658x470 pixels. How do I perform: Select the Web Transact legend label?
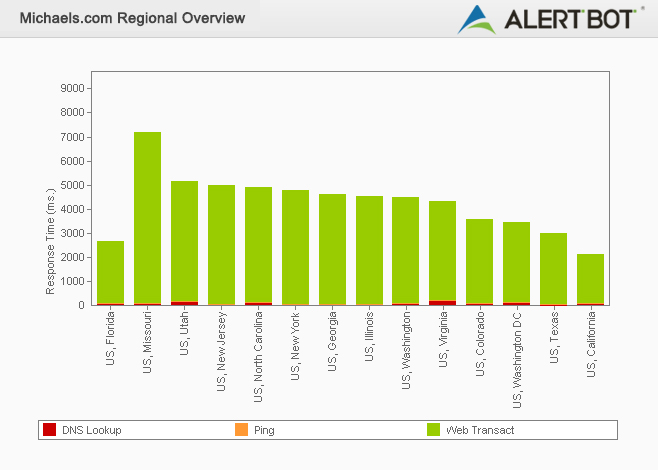pyautogui.click(x=480, y=430)
